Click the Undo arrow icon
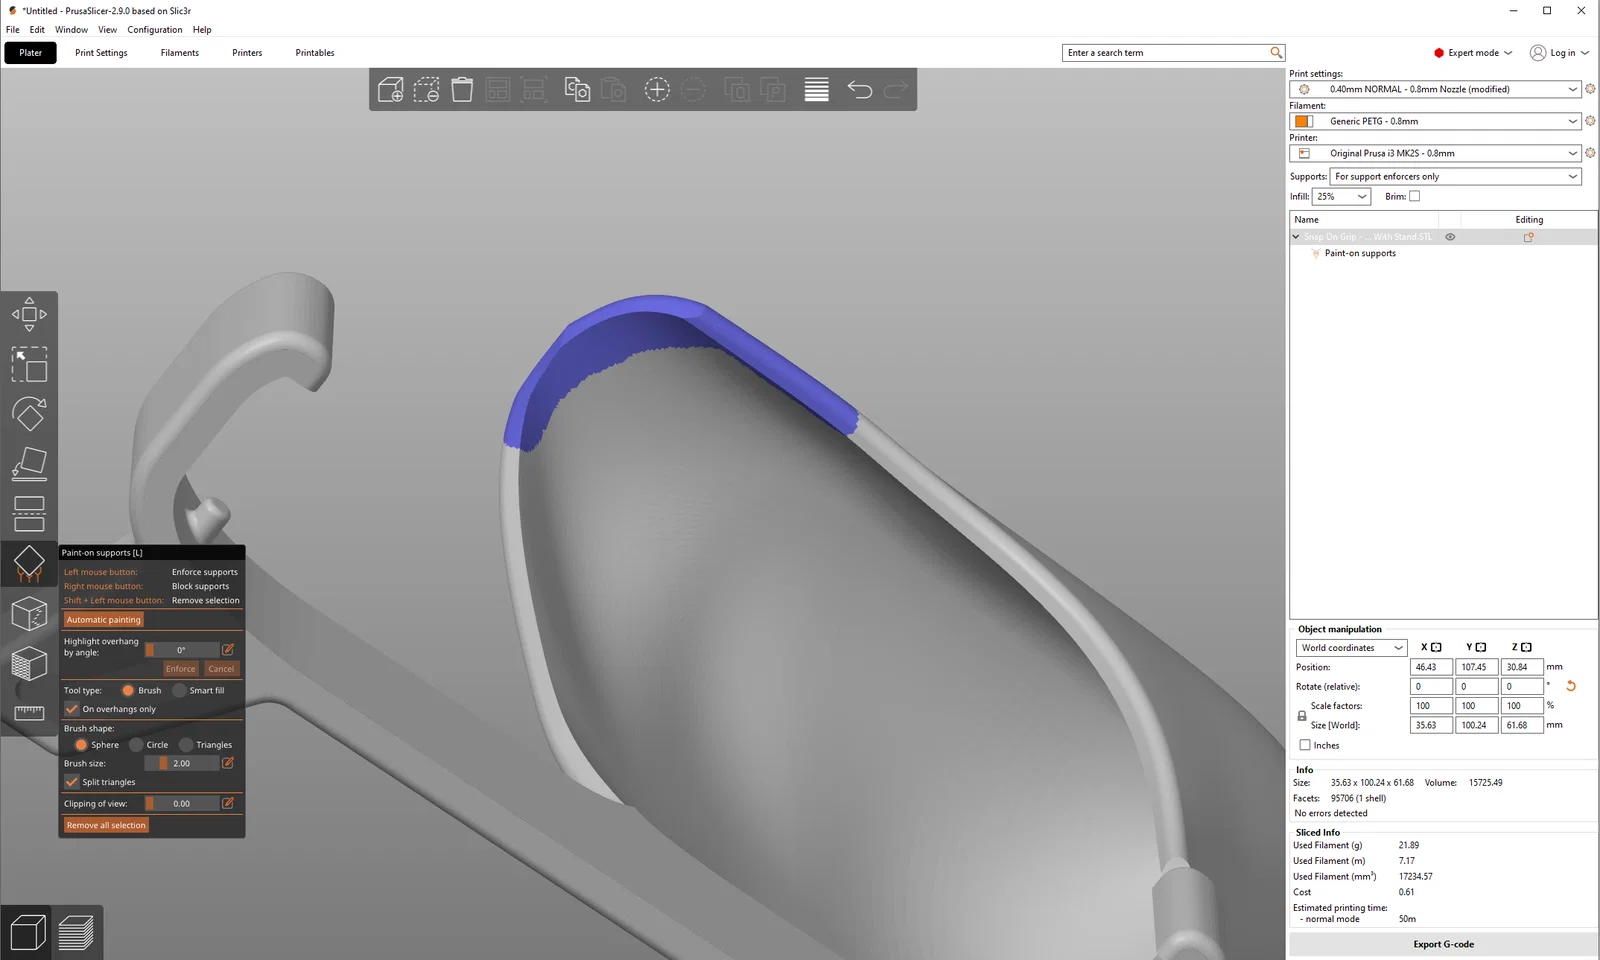The width and height of the screenshot is (1600, 960). pos(860,90)
